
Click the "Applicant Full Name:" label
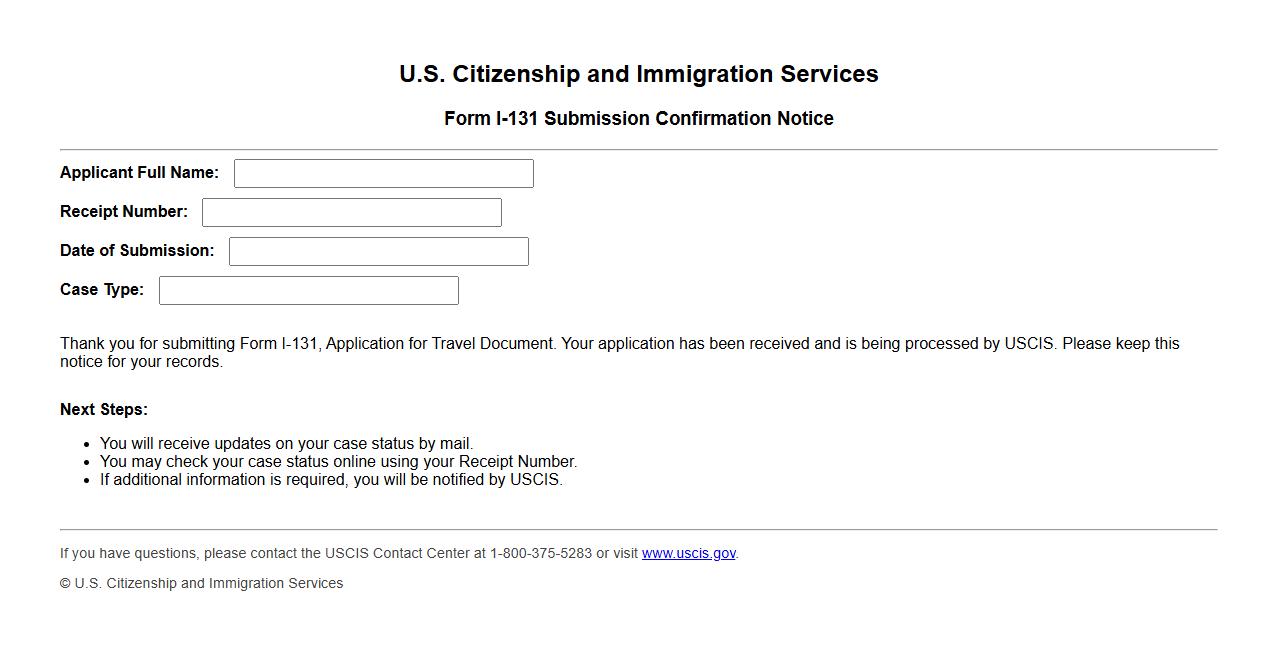point(139,173)
